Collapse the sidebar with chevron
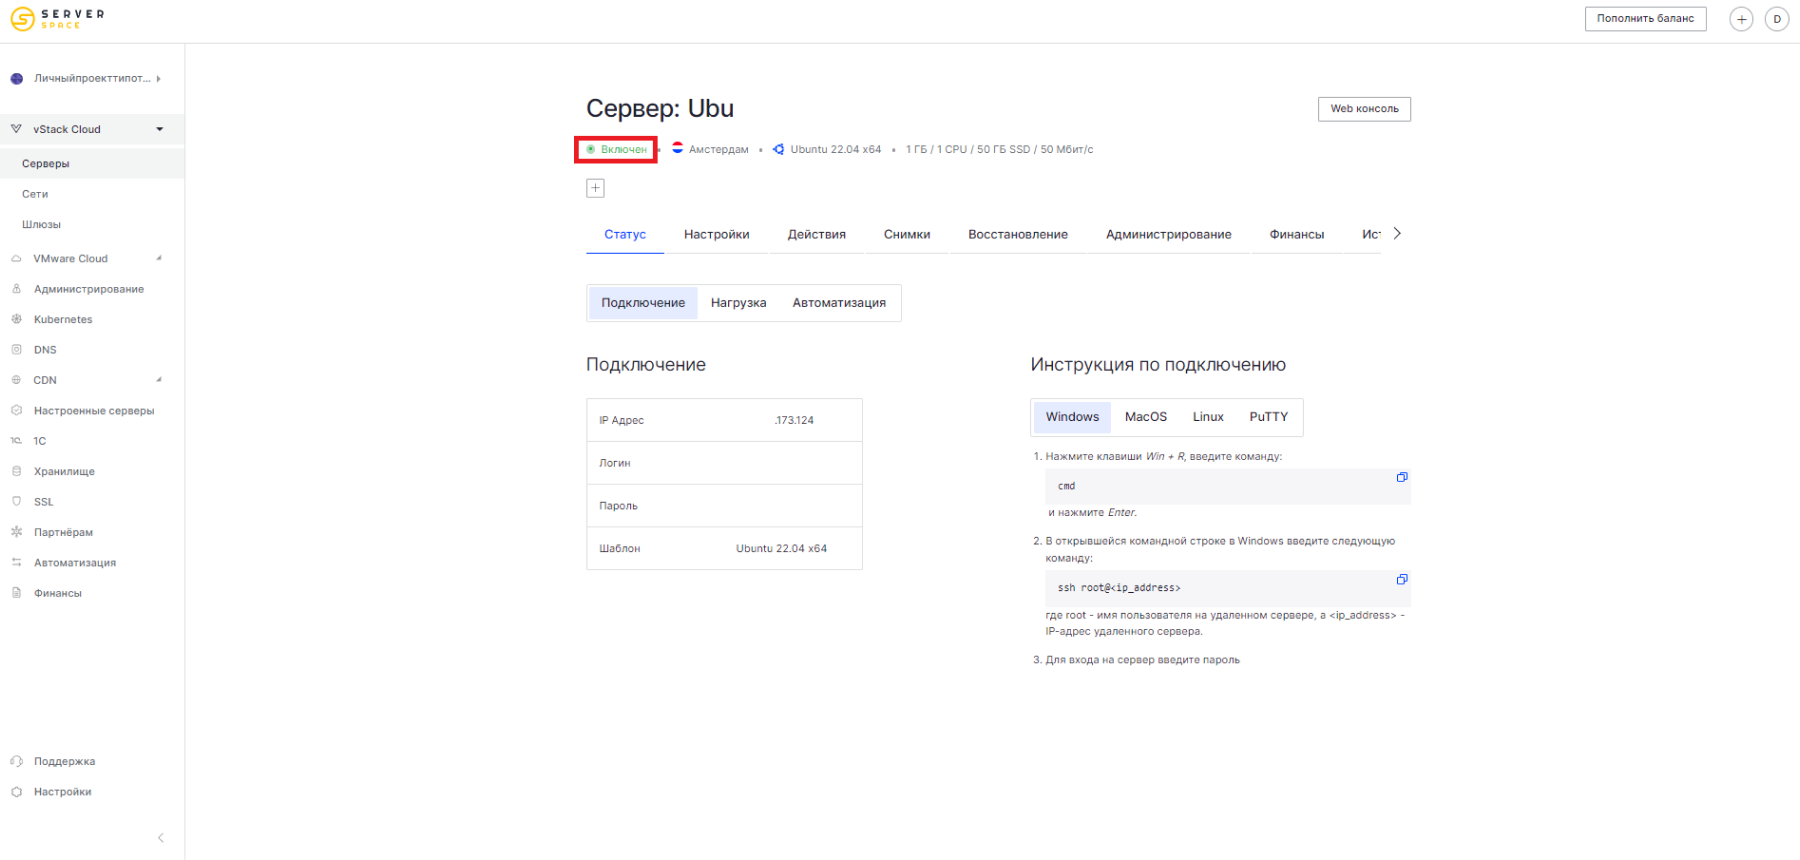 (161, 838)
